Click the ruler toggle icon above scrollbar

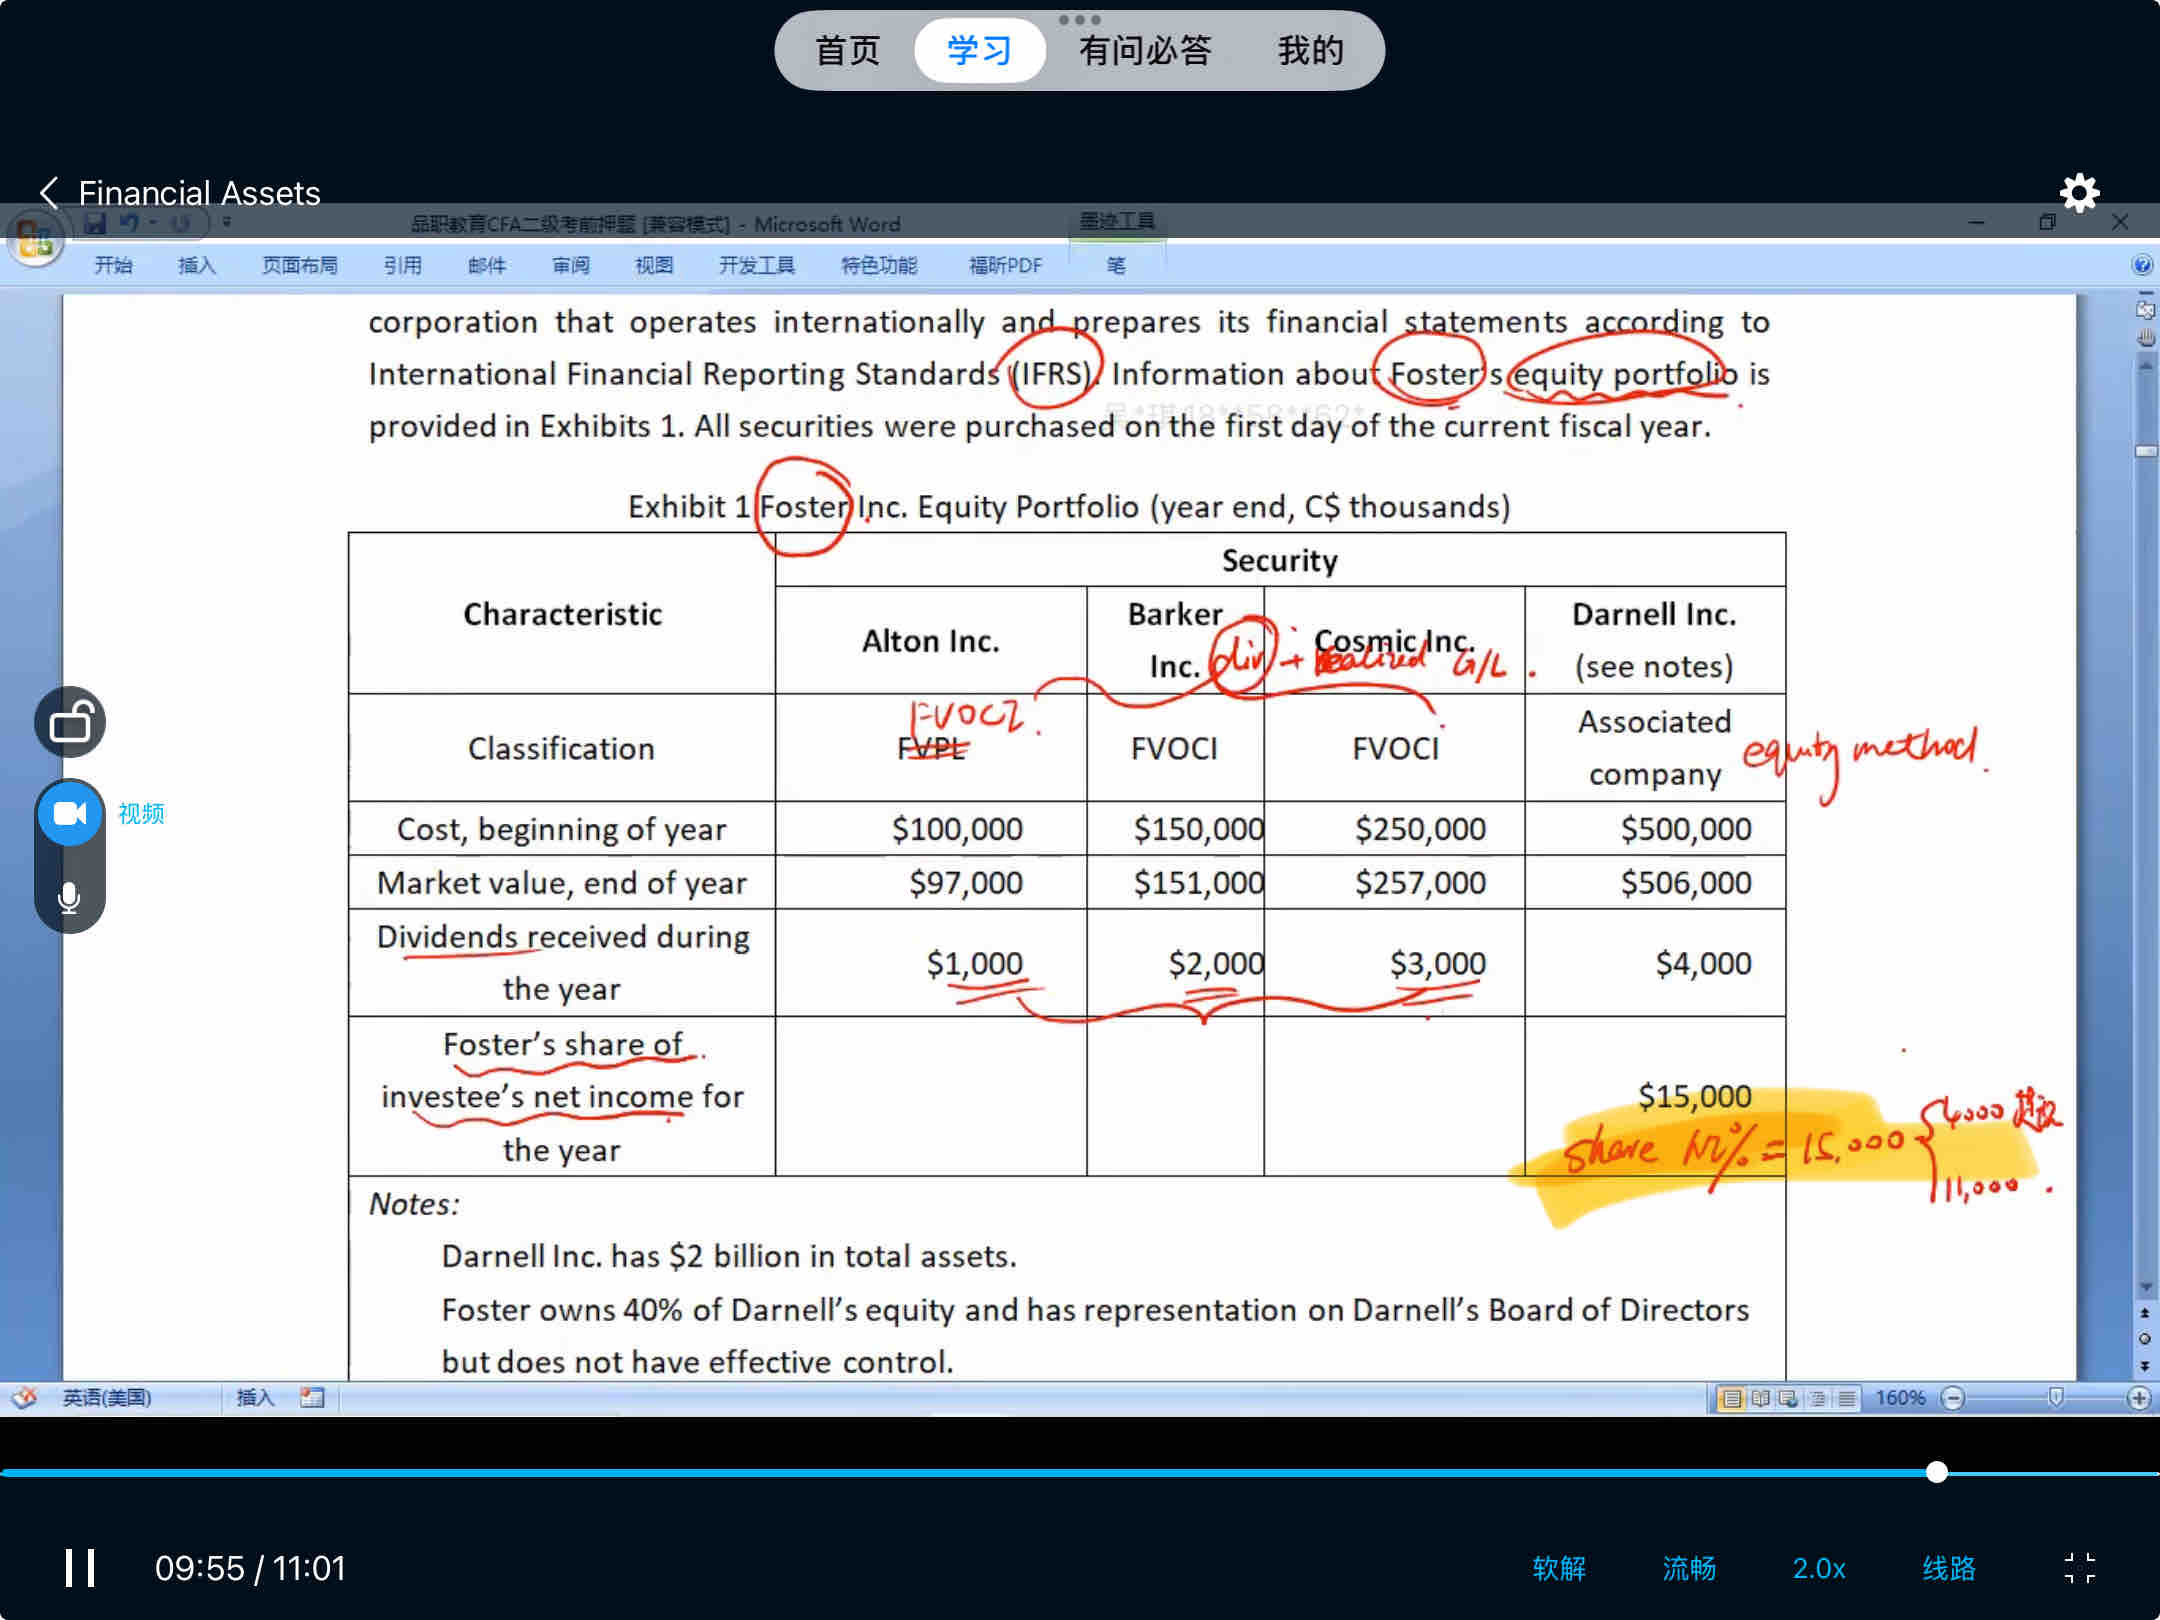coord(2145,309)
